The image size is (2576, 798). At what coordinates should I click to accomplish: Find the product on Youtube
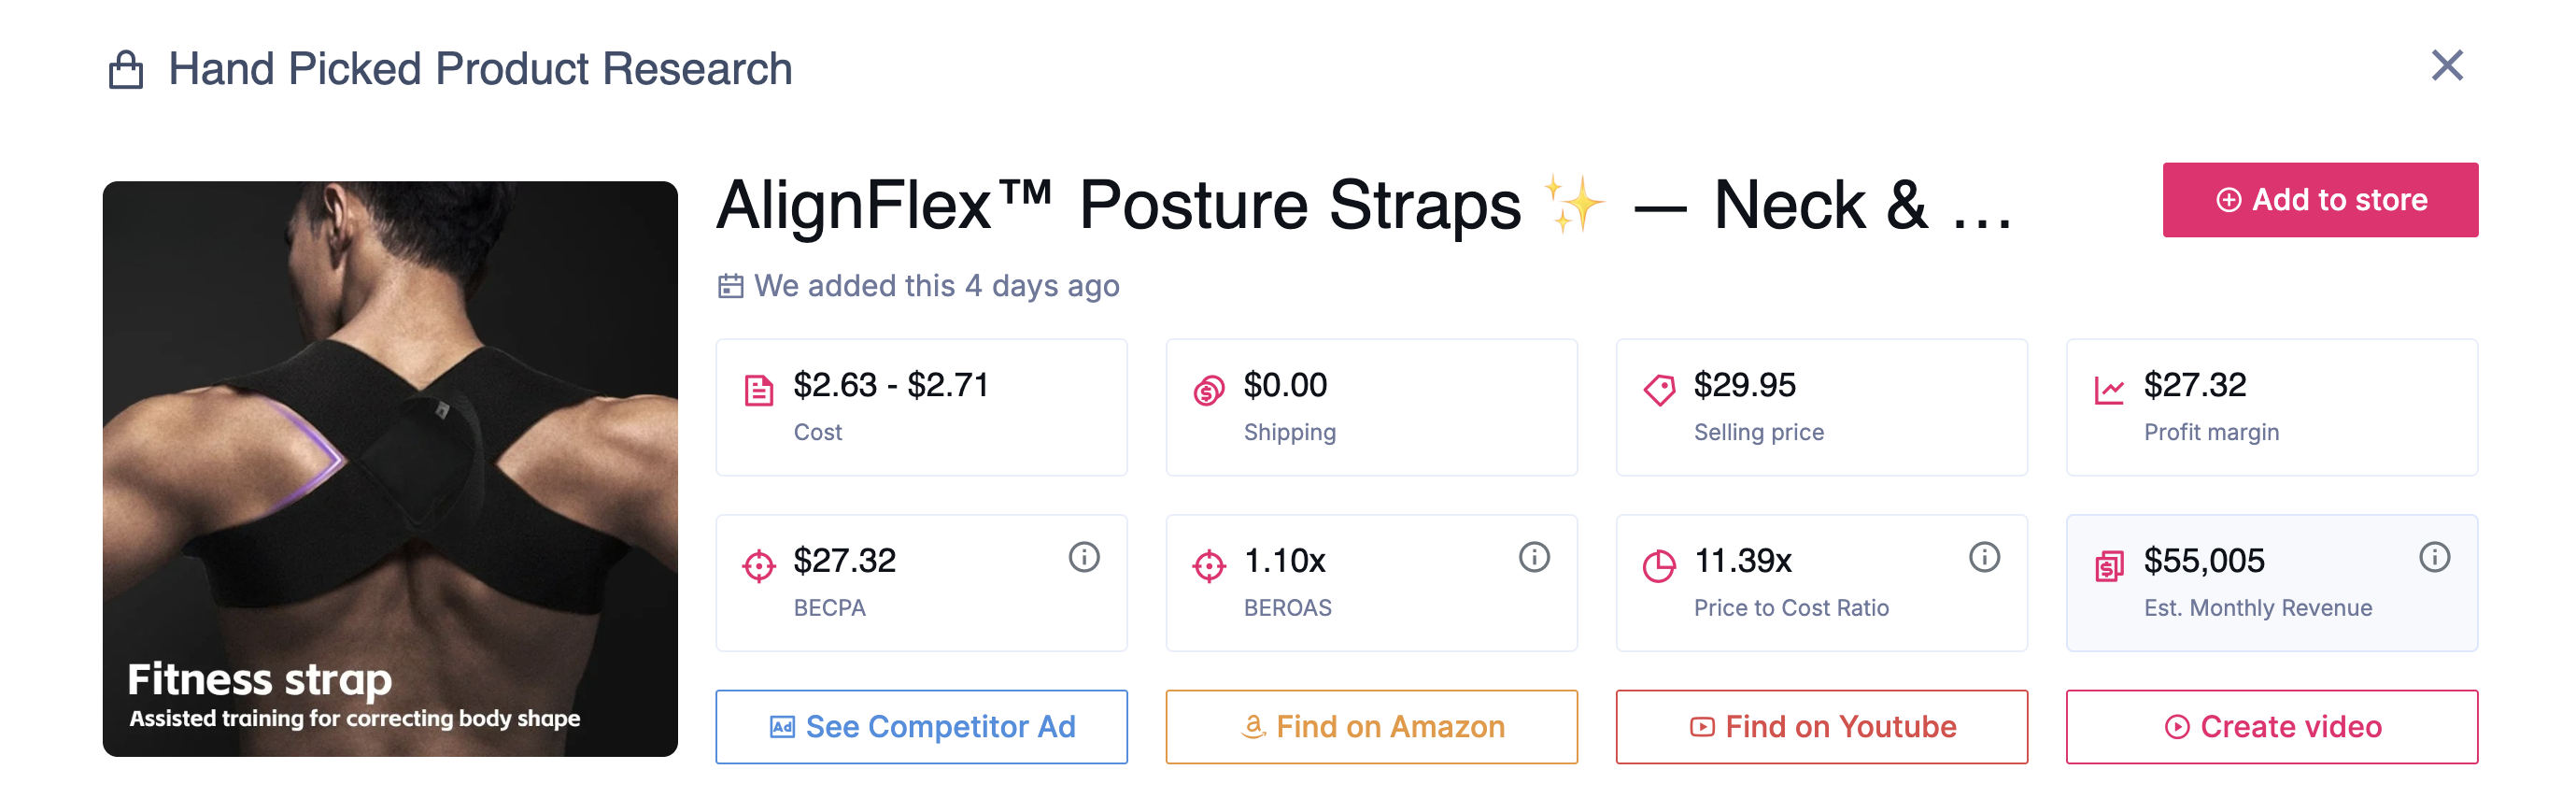pos(1821,727)
